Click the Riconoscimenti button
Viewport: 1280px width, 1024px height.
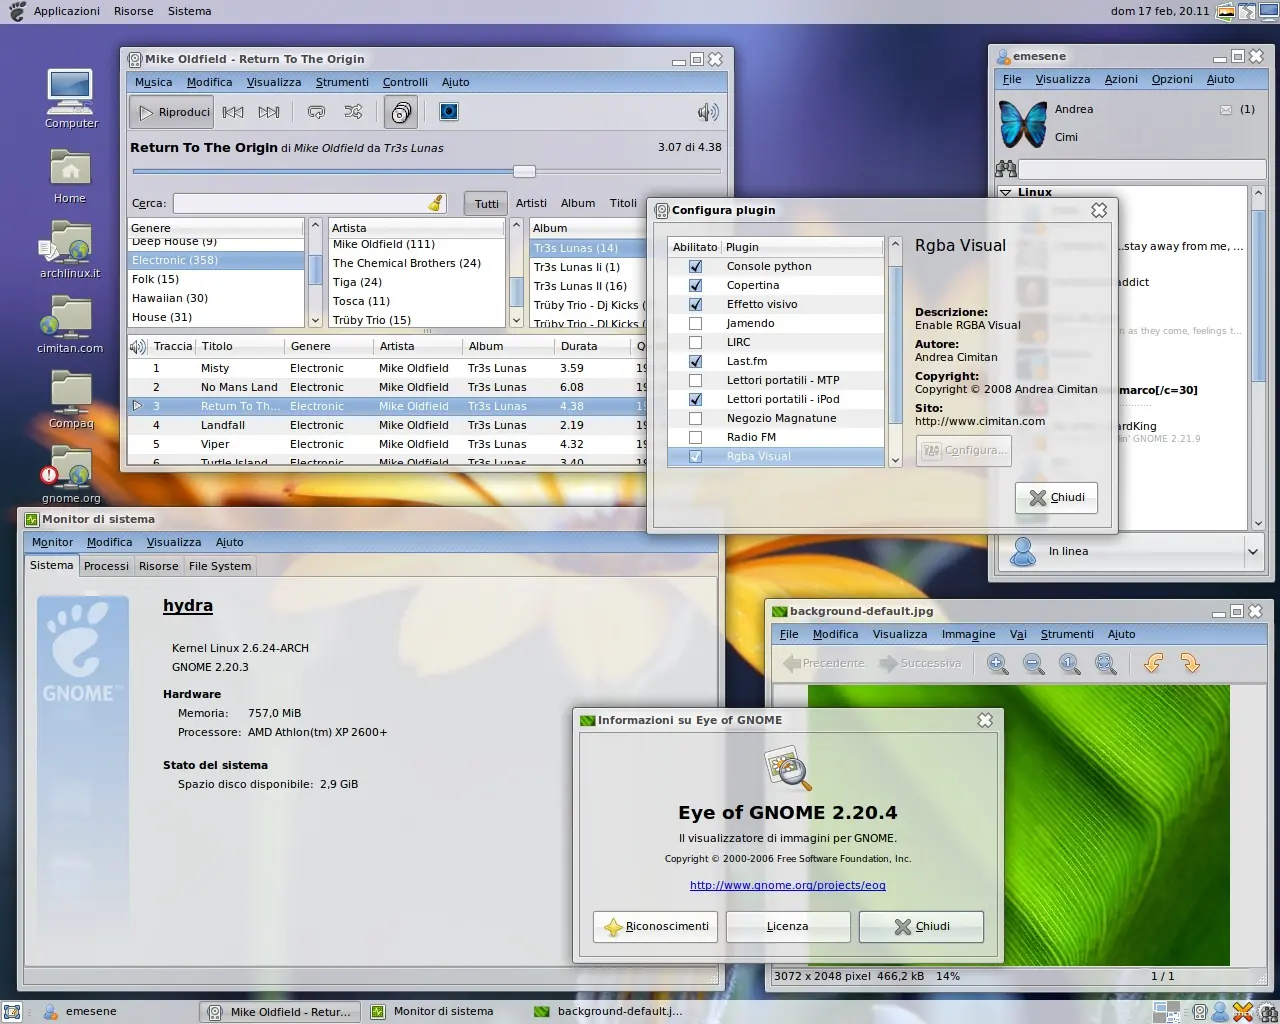656,926
